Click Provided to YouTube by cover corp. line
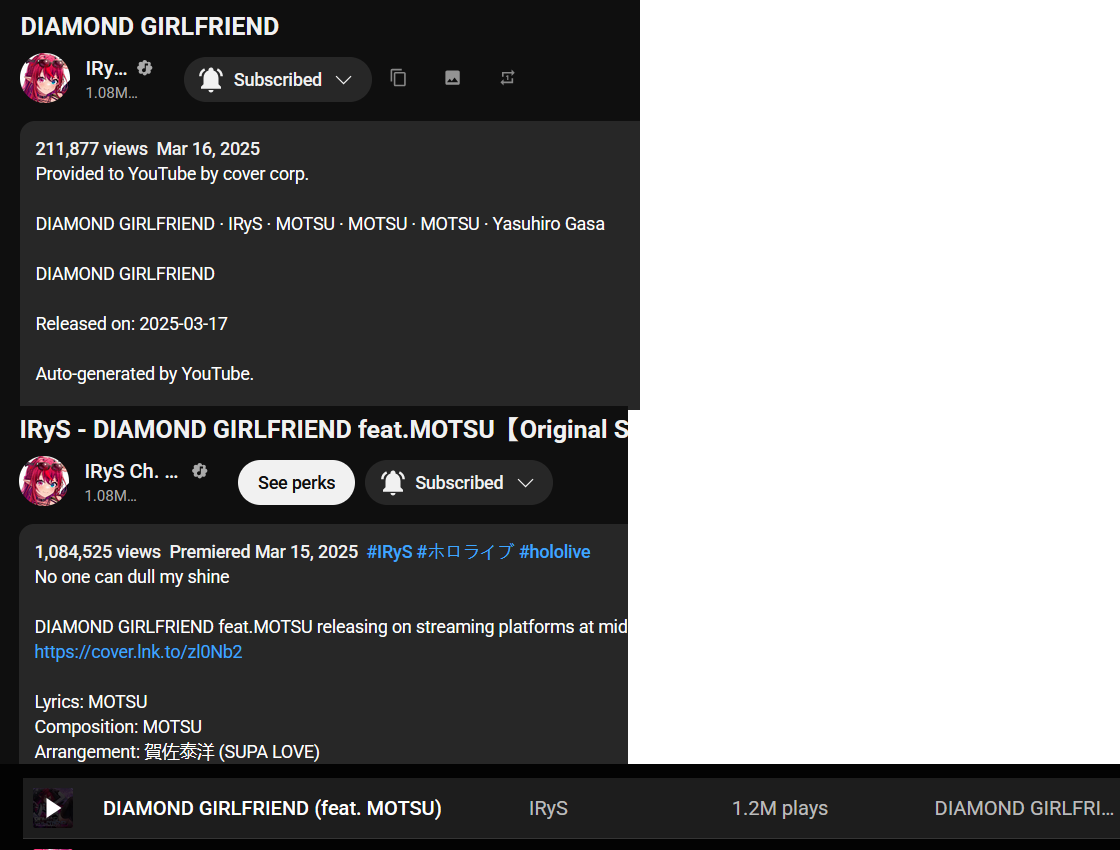 (x=172, y=174)
